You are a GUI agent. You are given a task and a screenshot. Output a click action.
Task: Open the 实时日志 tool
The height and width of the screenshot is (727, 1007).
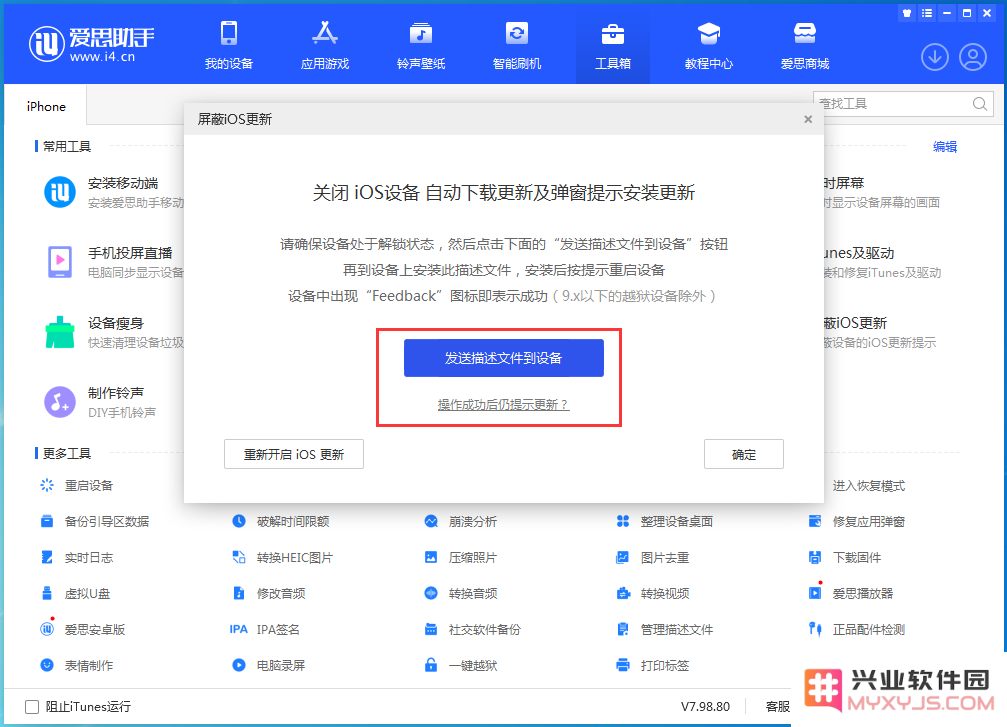pos(76,557)
